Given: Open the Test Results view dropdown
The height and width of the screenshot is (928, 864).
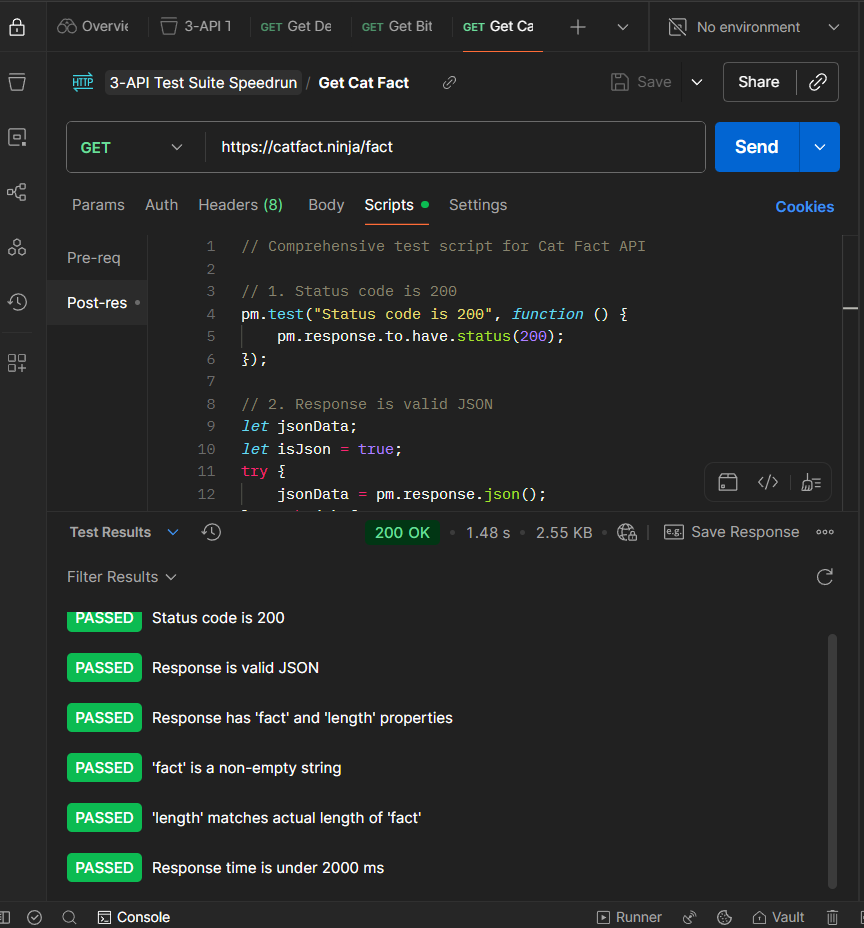Looking at the screenshot, I should (x=124, y=532).
